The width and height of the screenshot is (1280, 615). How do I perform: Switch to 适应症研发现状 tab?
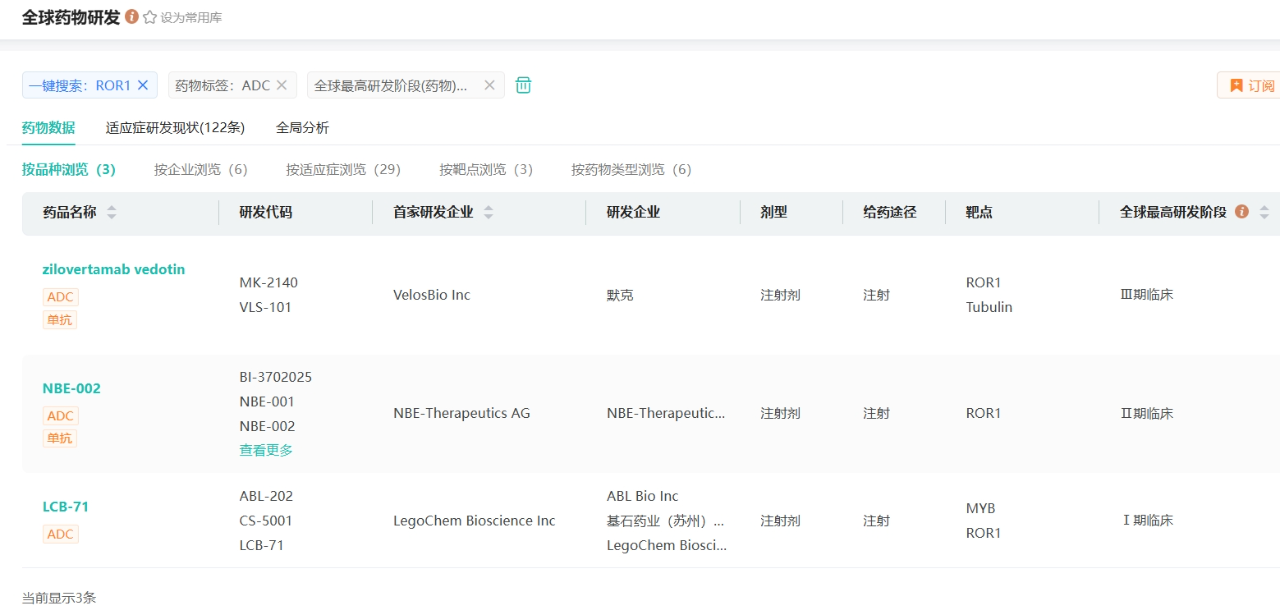(x=175, y=128)
